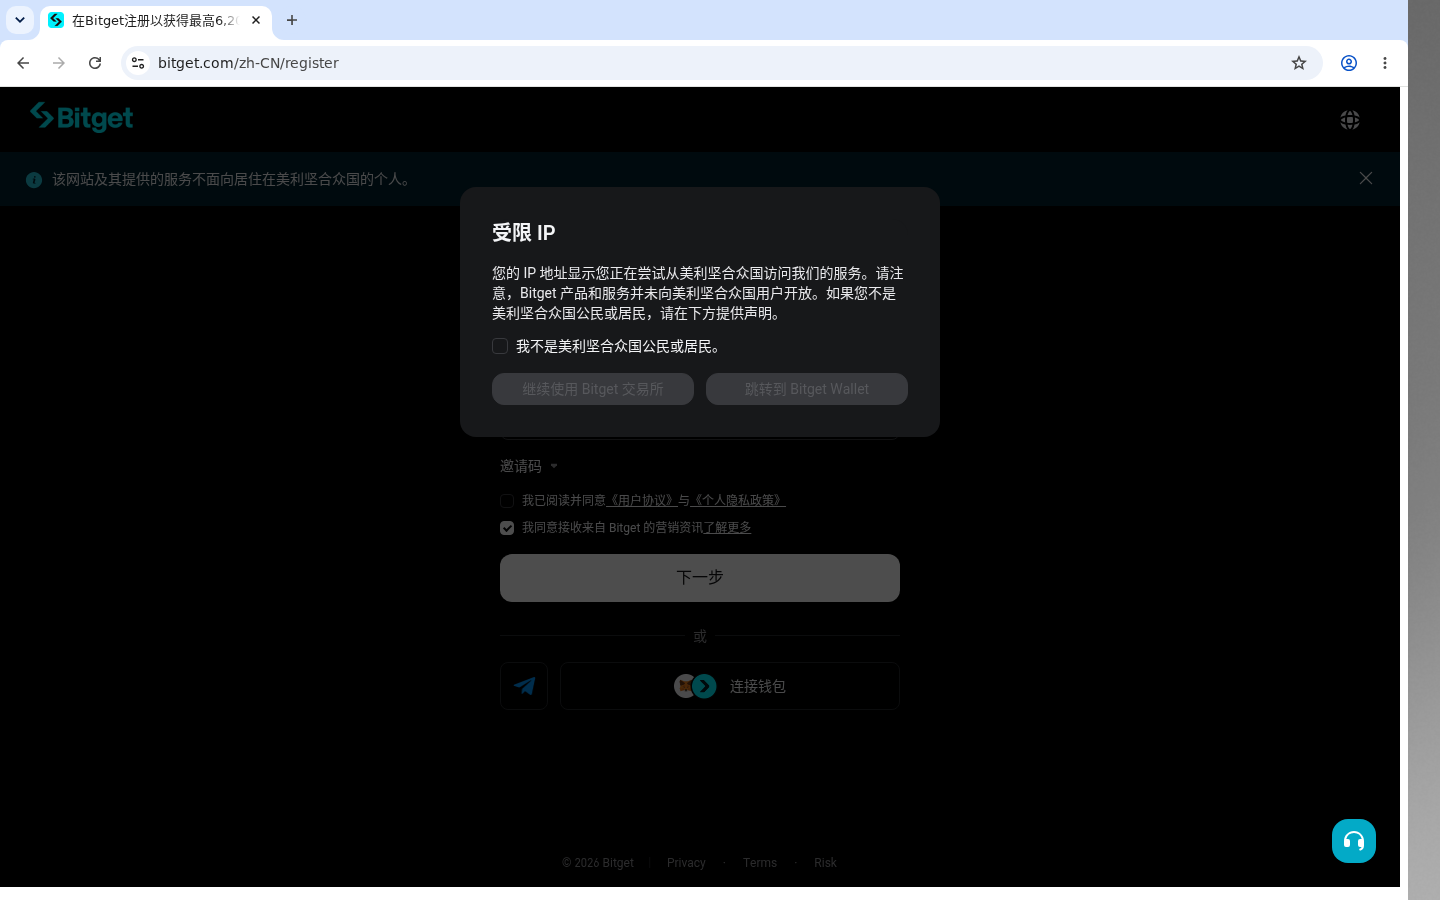Open the Chrome profile icon

[x=1349, y=63]
